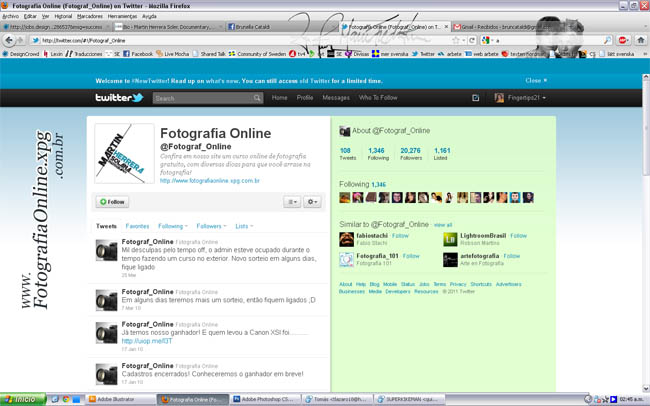Click Fotografia_101's avatar icon
Viewport: 650px width, 406px height.
pos(346,260)
